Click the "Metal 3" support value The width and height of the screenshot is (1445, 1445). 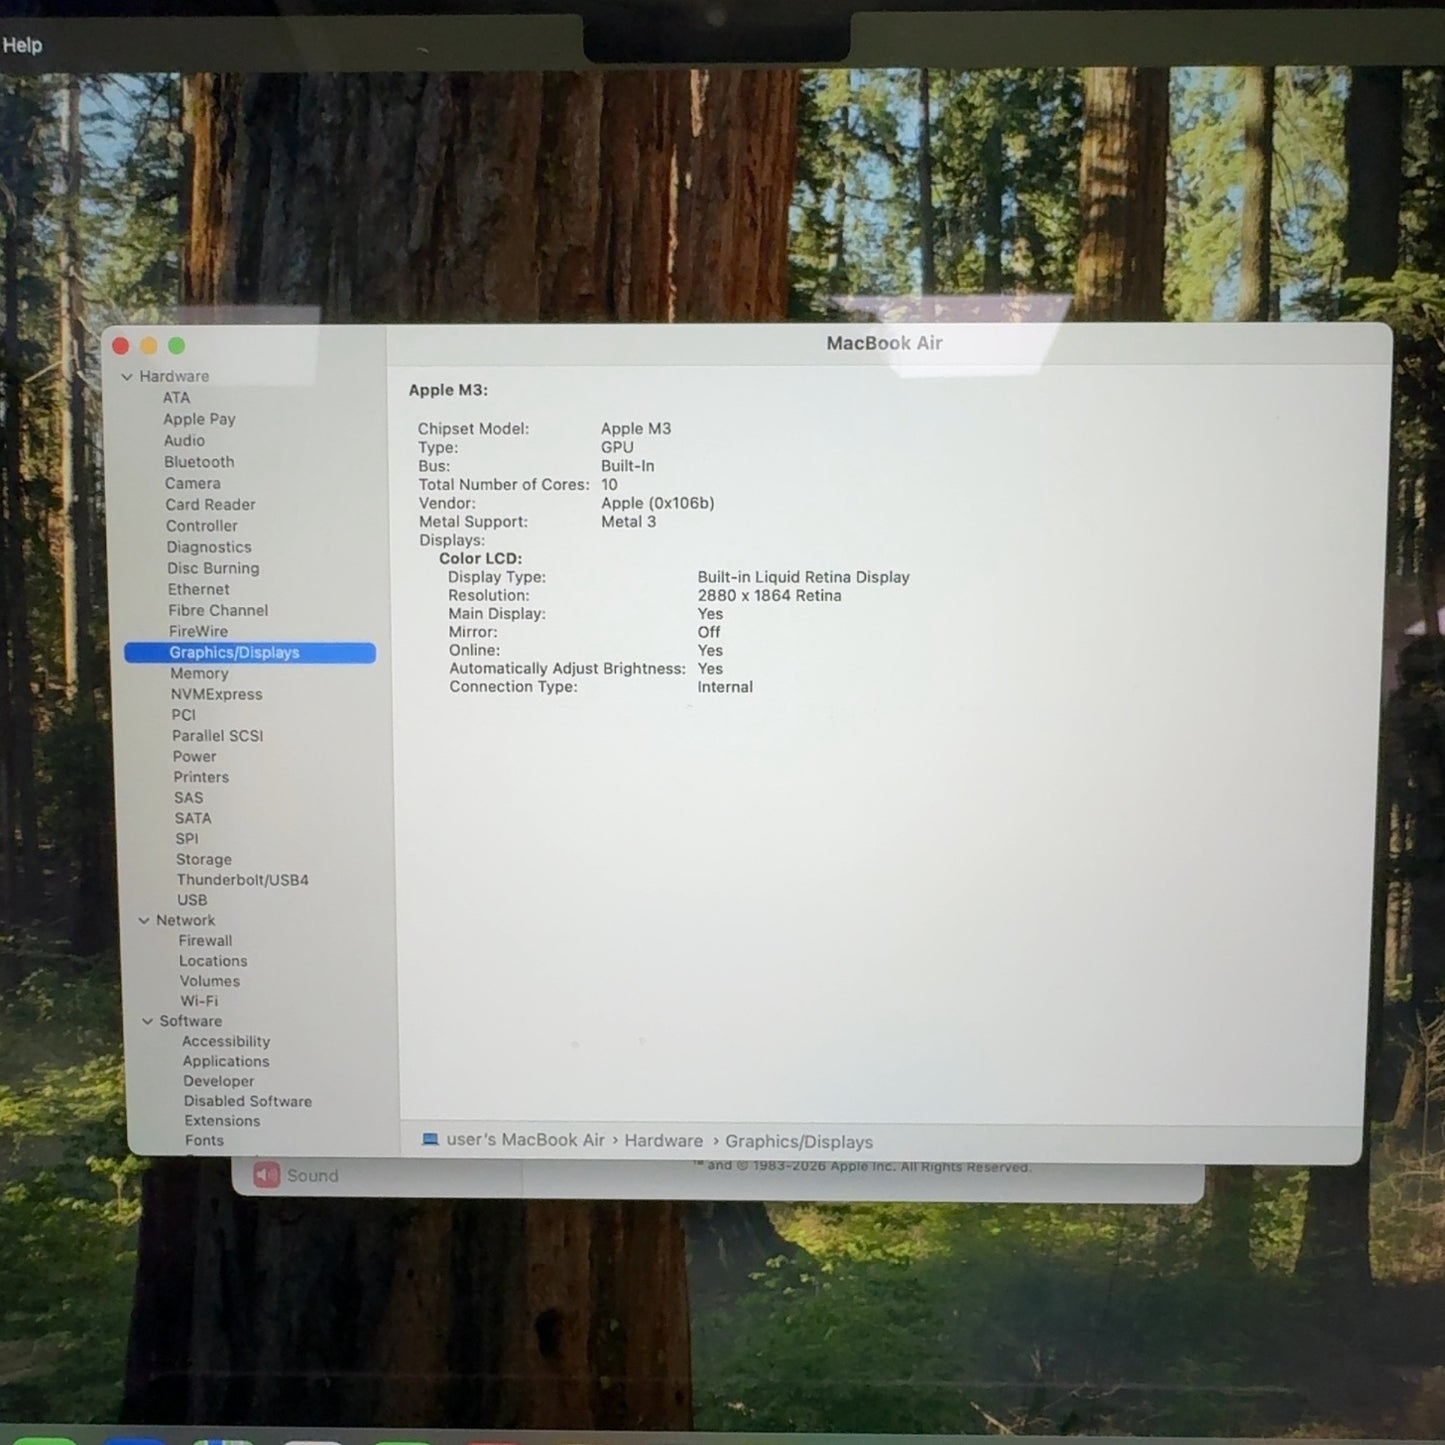click(x=628, y=522)
